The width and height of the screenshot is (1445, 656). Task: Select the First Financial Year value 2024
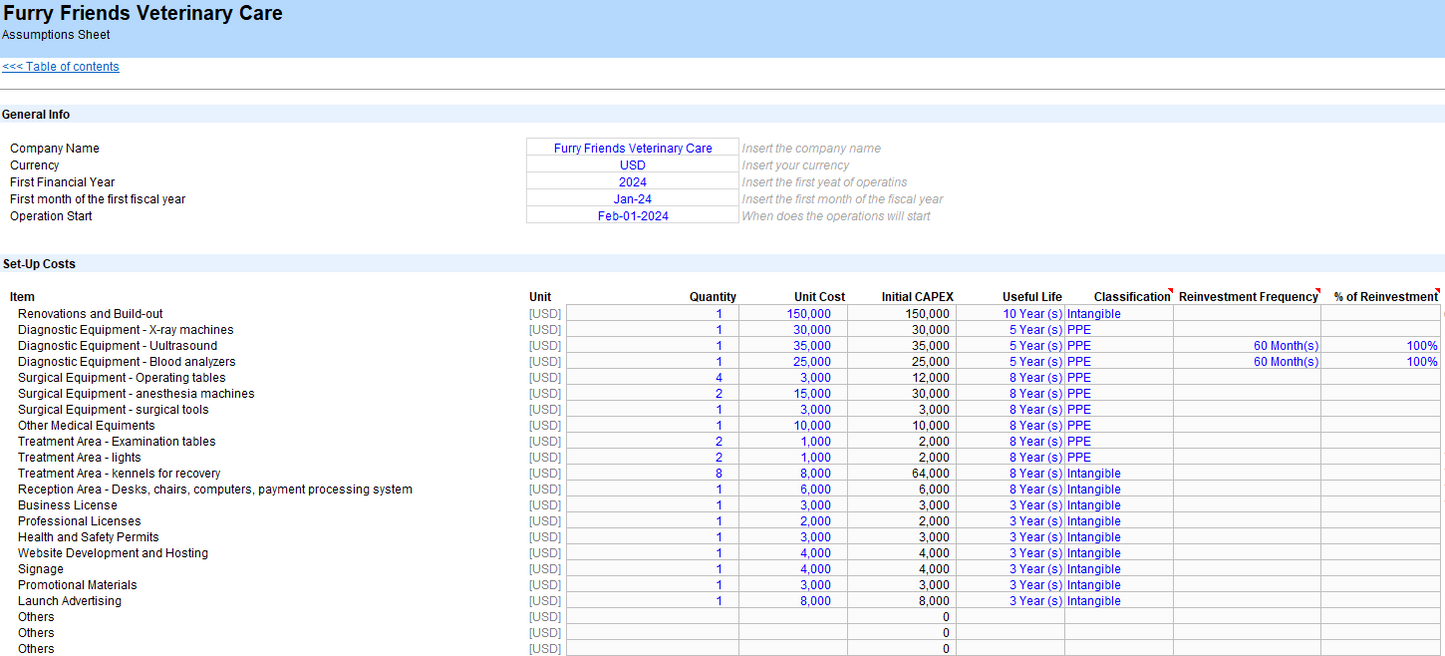pyautogui.click(x=632, y=182)
